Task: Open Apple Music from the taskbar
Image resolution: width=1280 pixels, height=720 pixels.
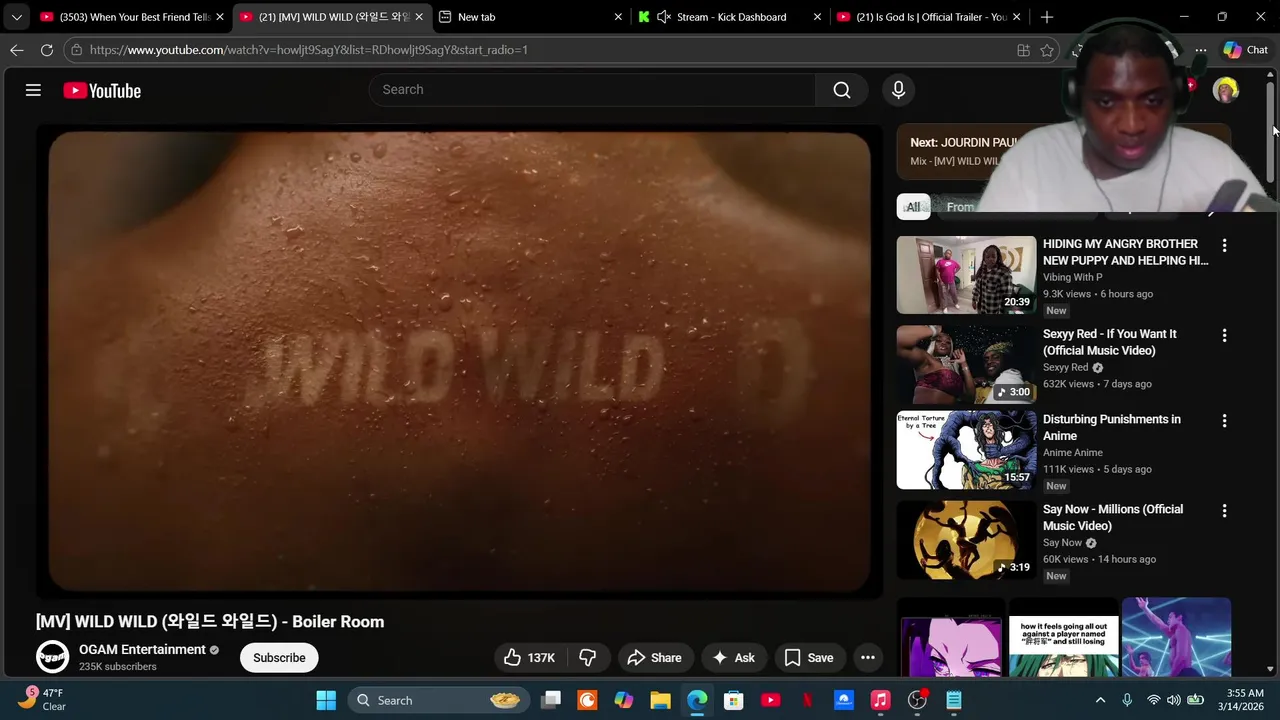Action: (880, 700)
